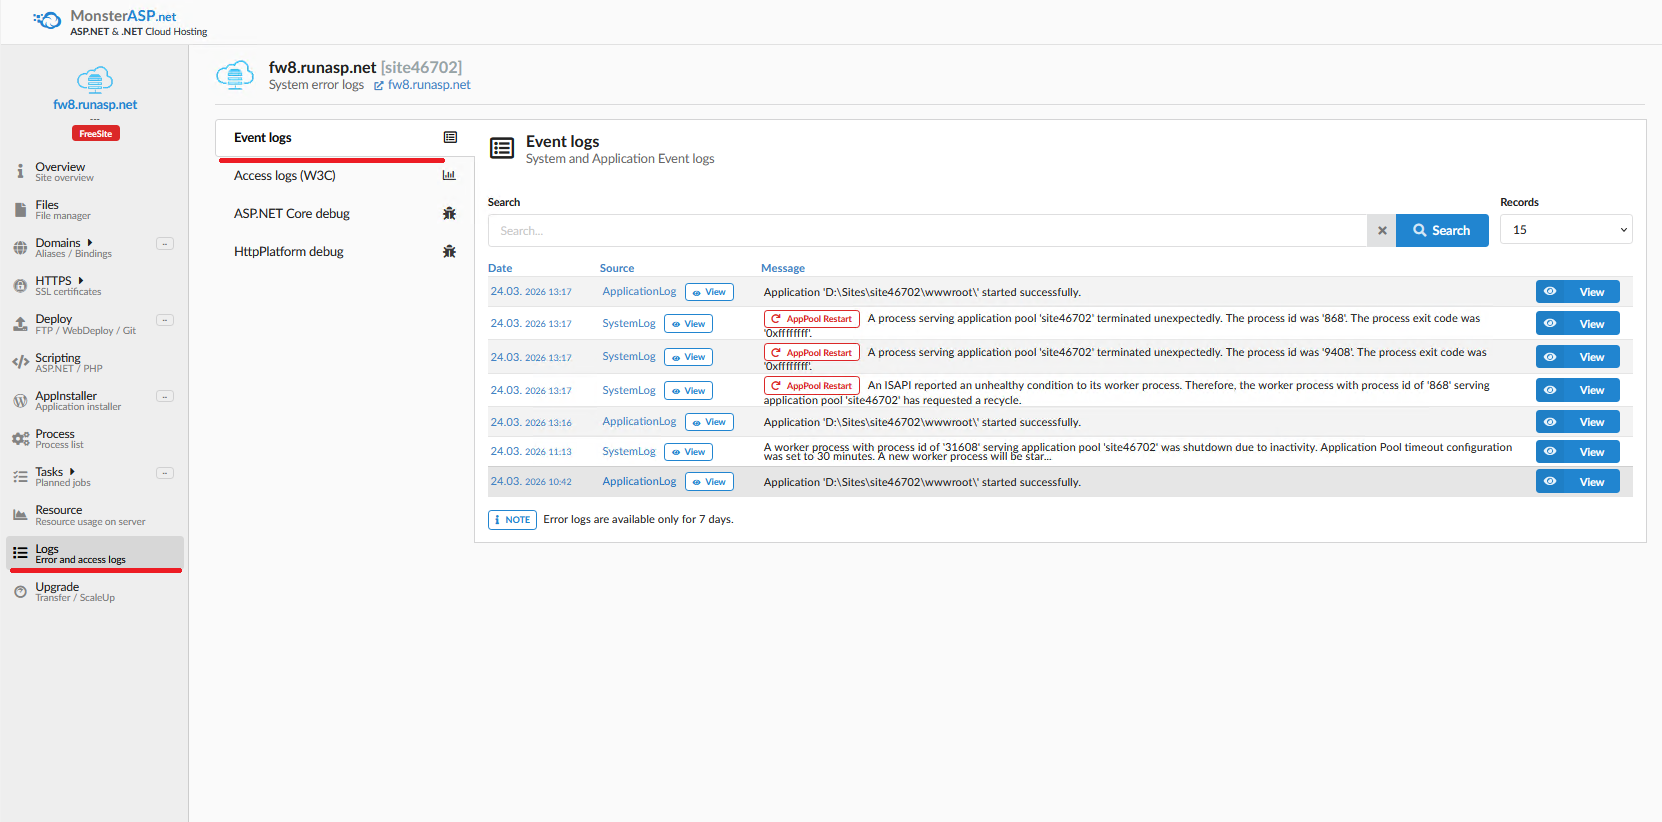Open the Process gears icon
1662x822 pixels.
point(20,439)
